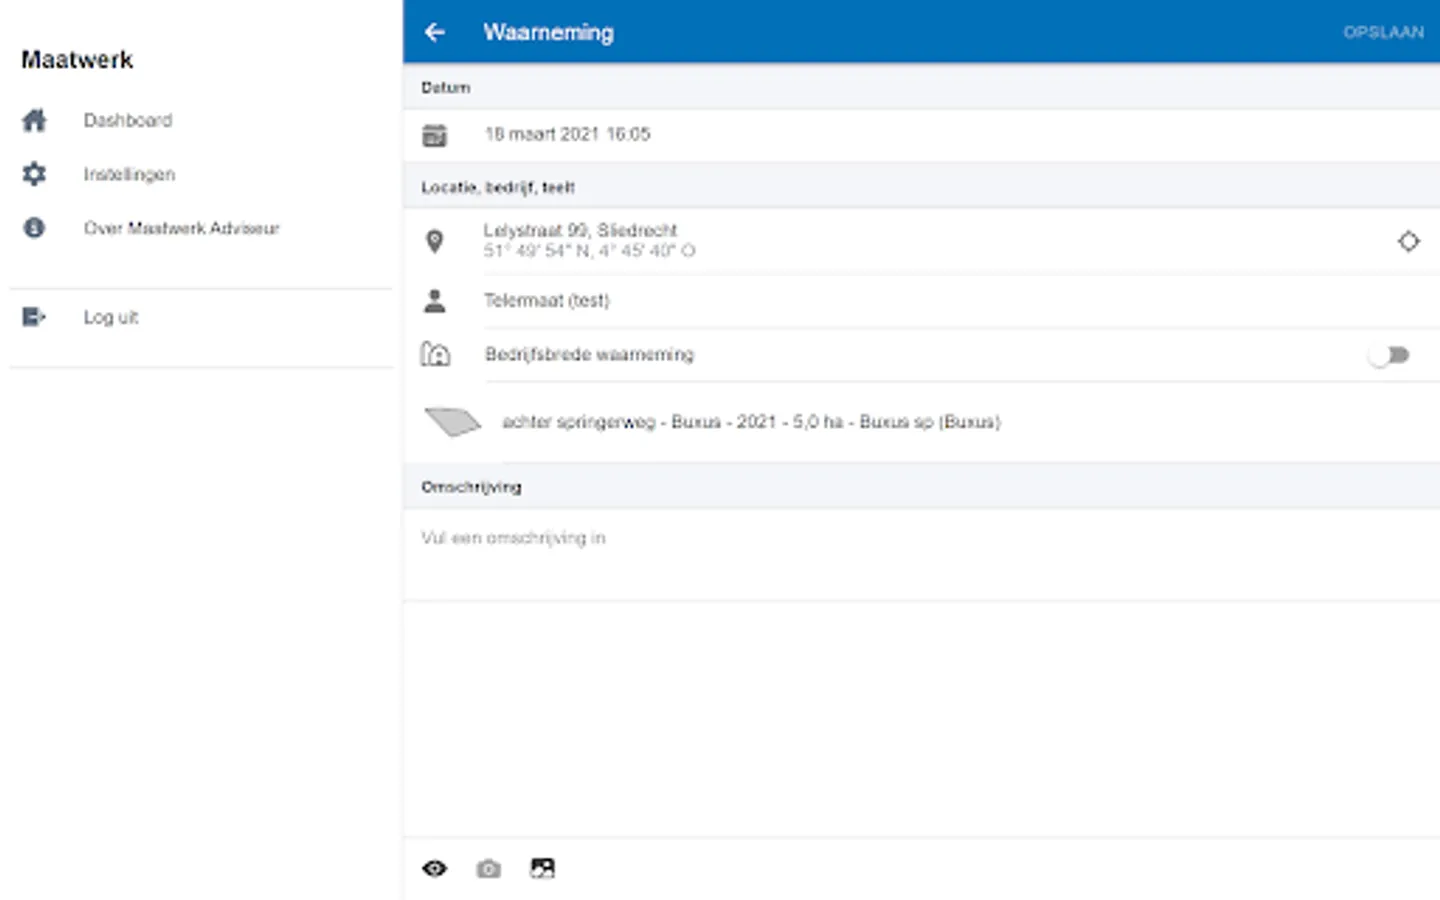Click the eye observation icon
1440x900 pixels.
pyautogui.click(x=434, y=868)
